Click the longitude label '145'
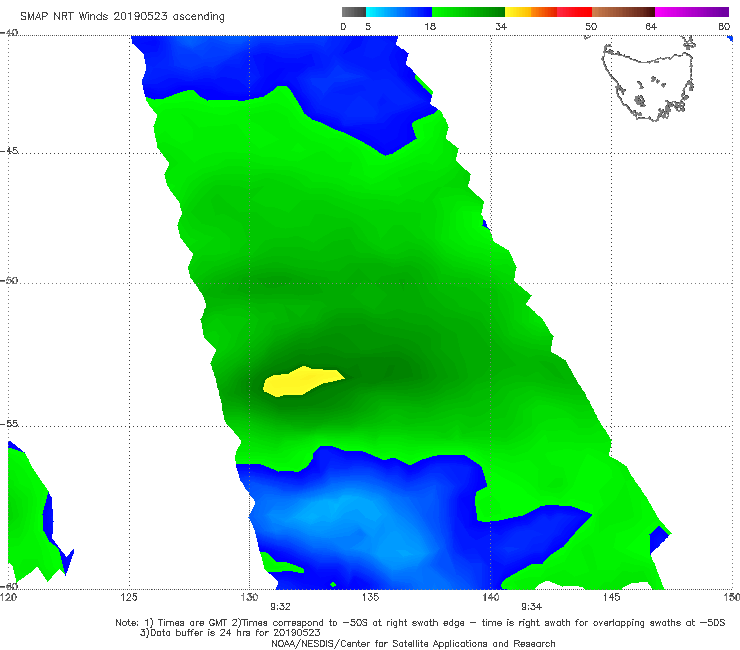 tap(612, 597)
